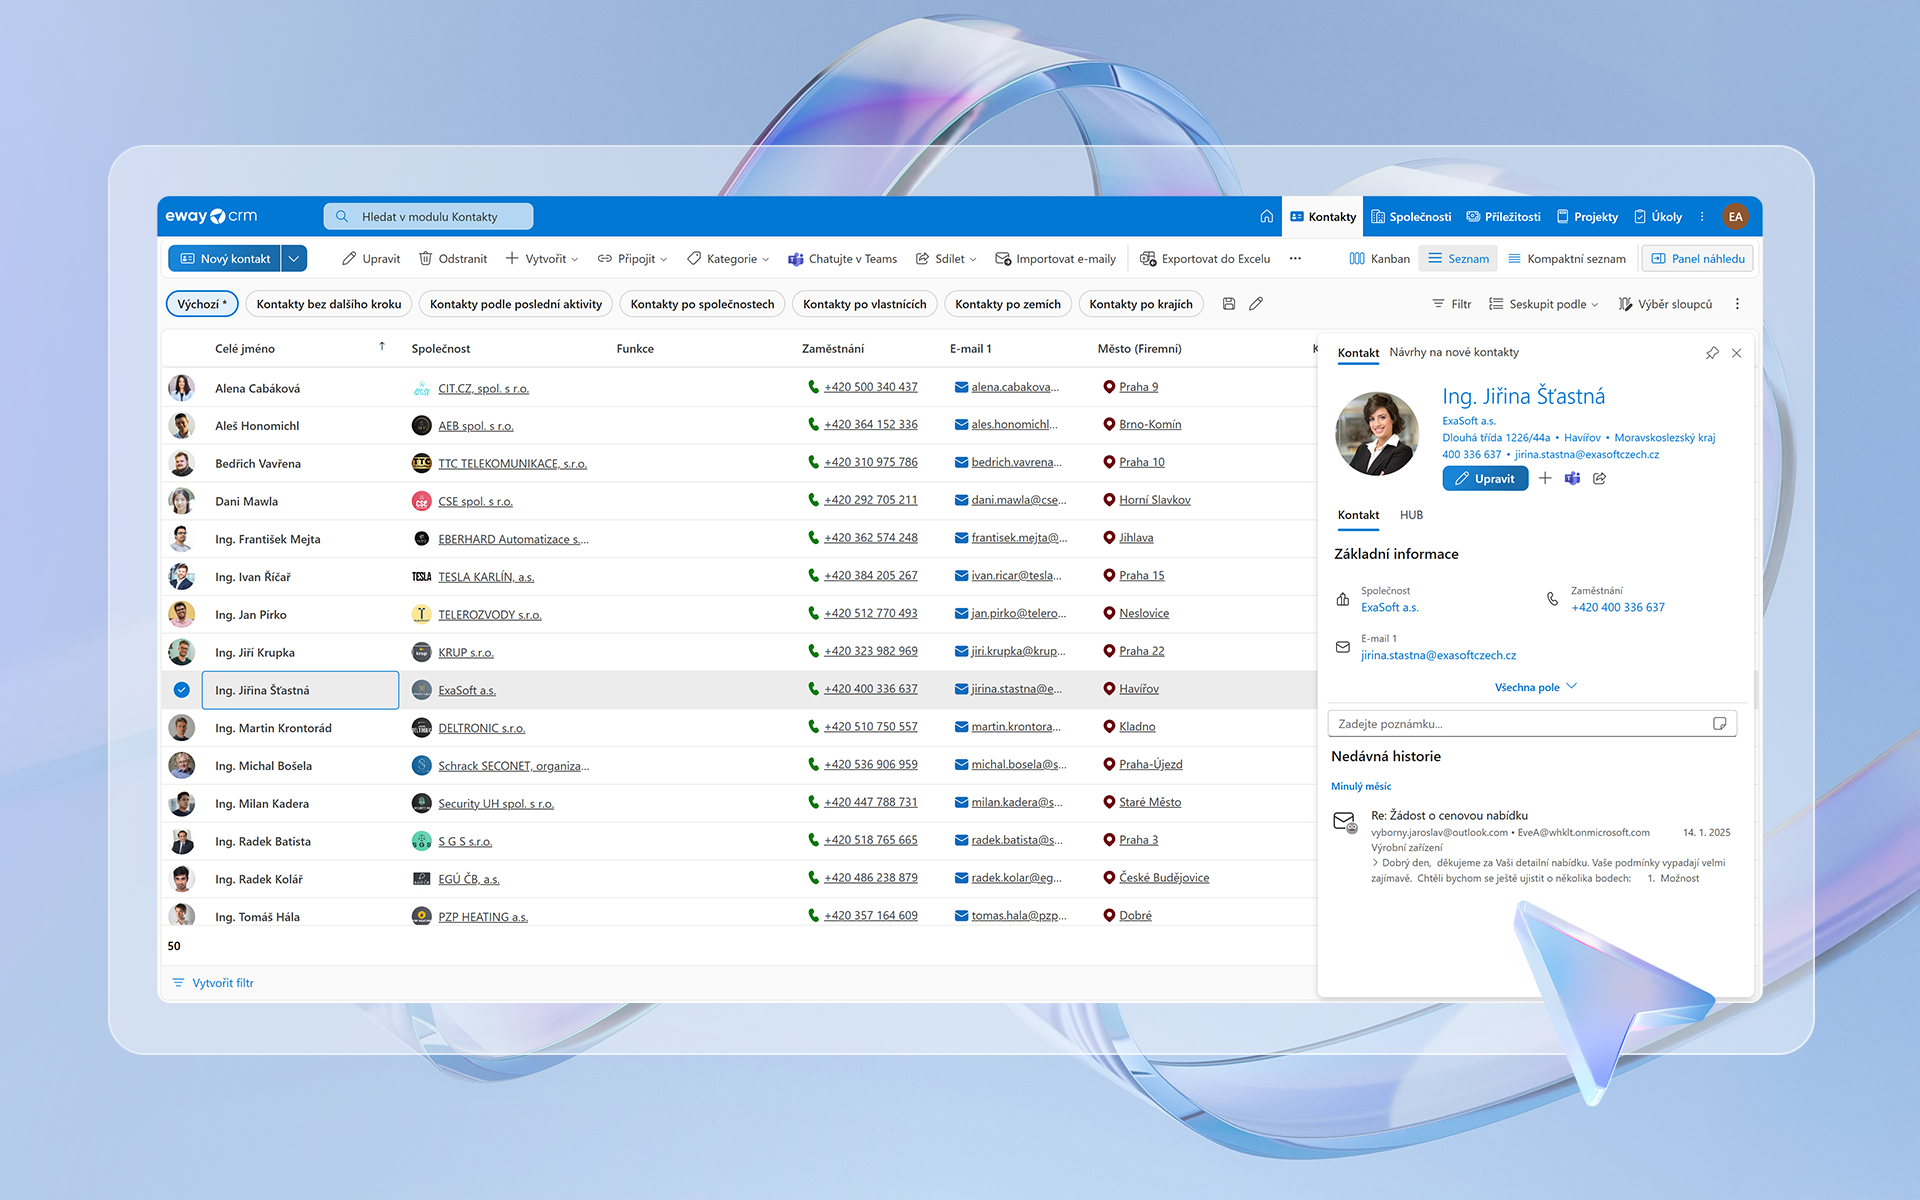
Task: Click email history item icon in Nedávná historie
Action: [x=1345, y=823]
